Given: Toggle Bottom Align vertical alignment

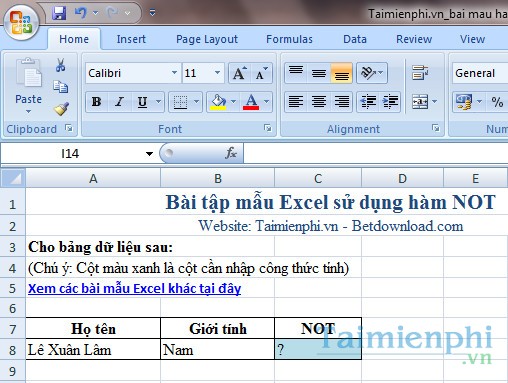Looking at the screenshot, I should (342, 73).
